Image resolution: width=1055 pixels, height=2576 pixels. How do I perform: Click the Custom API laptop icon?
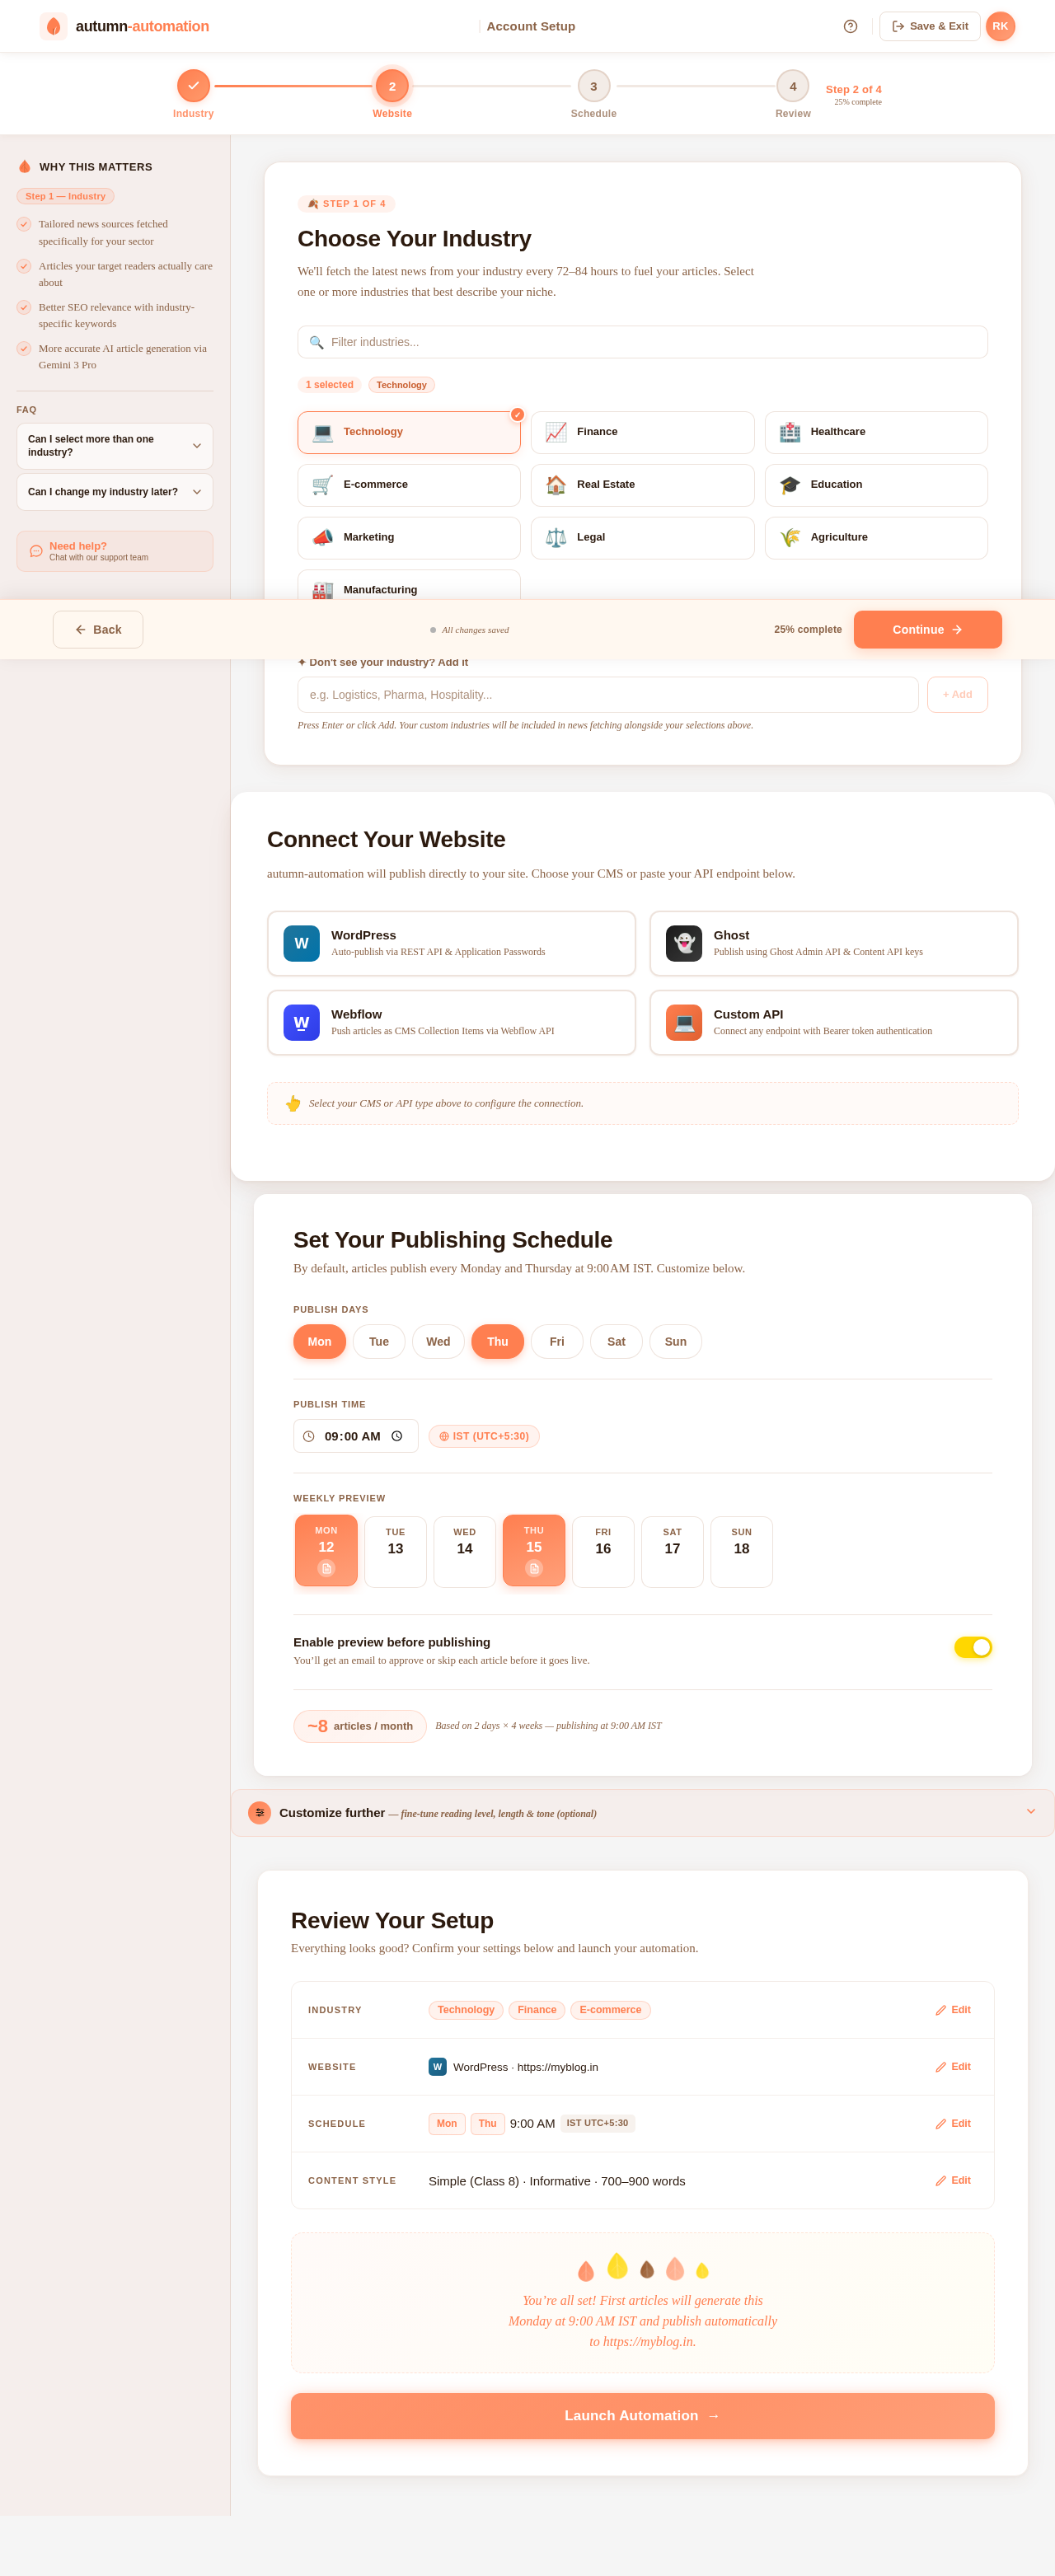point(684,1022)
